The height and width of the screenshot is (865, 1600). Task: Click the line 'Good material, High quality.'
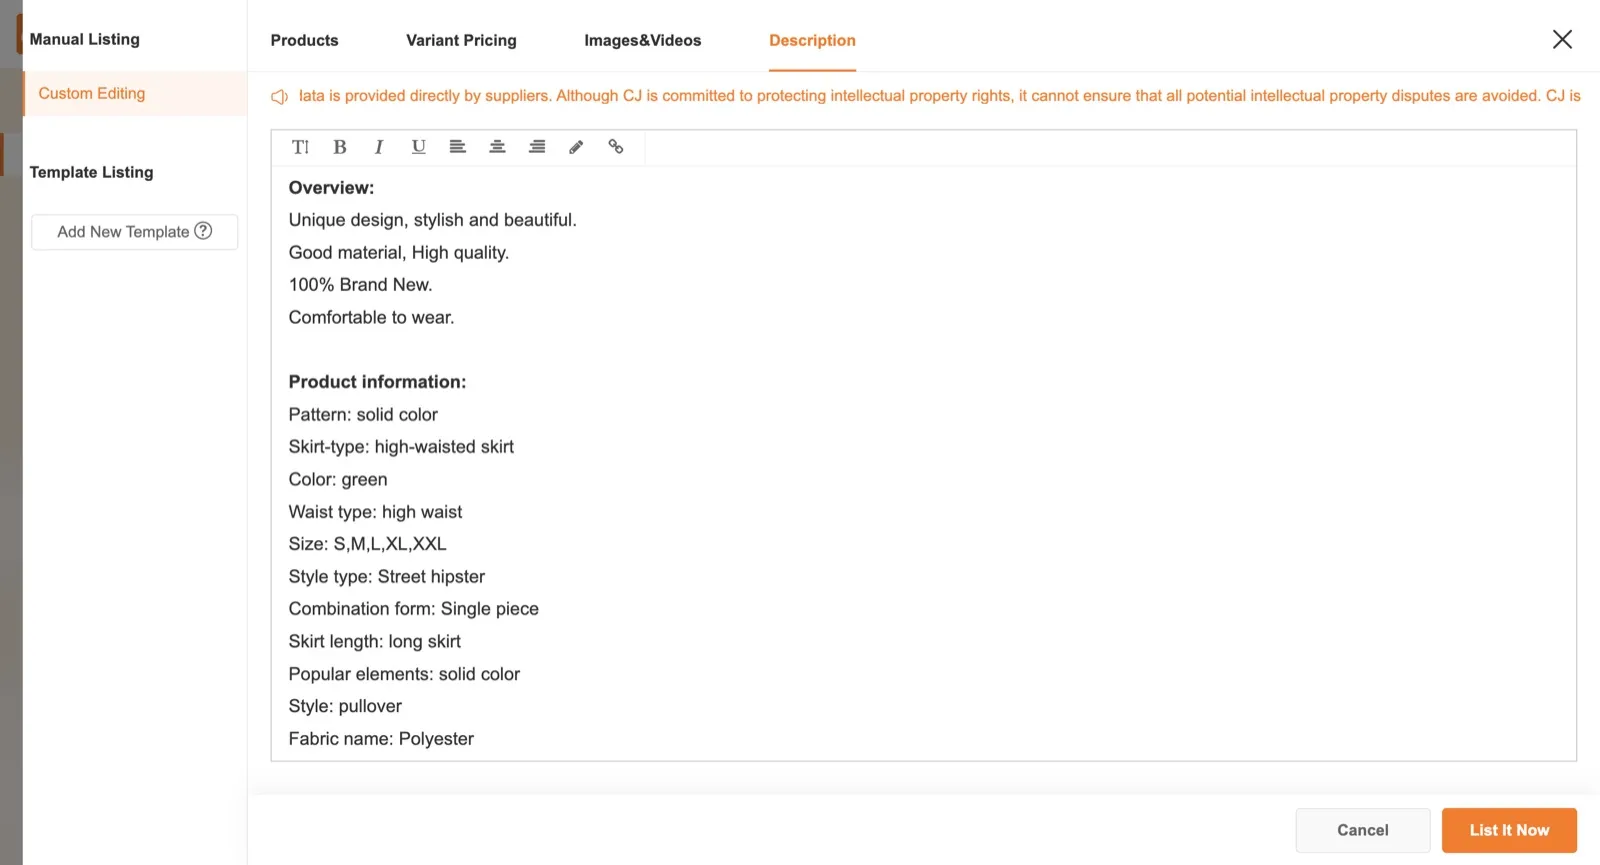click(399, 253)
